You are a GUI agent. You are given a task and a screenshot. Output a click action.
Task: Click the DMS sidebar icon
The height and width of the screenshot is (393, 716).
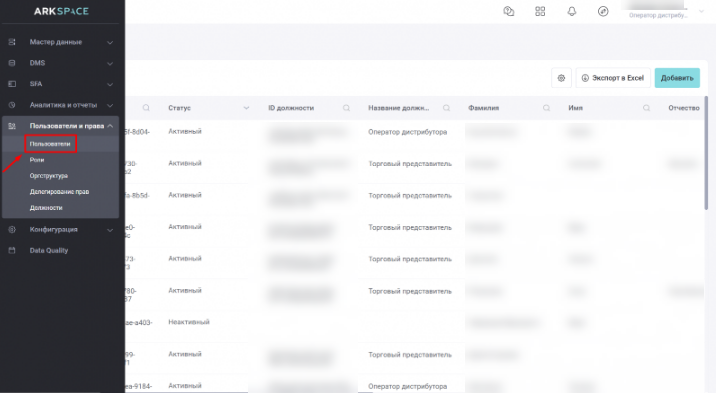click(12, 63)
